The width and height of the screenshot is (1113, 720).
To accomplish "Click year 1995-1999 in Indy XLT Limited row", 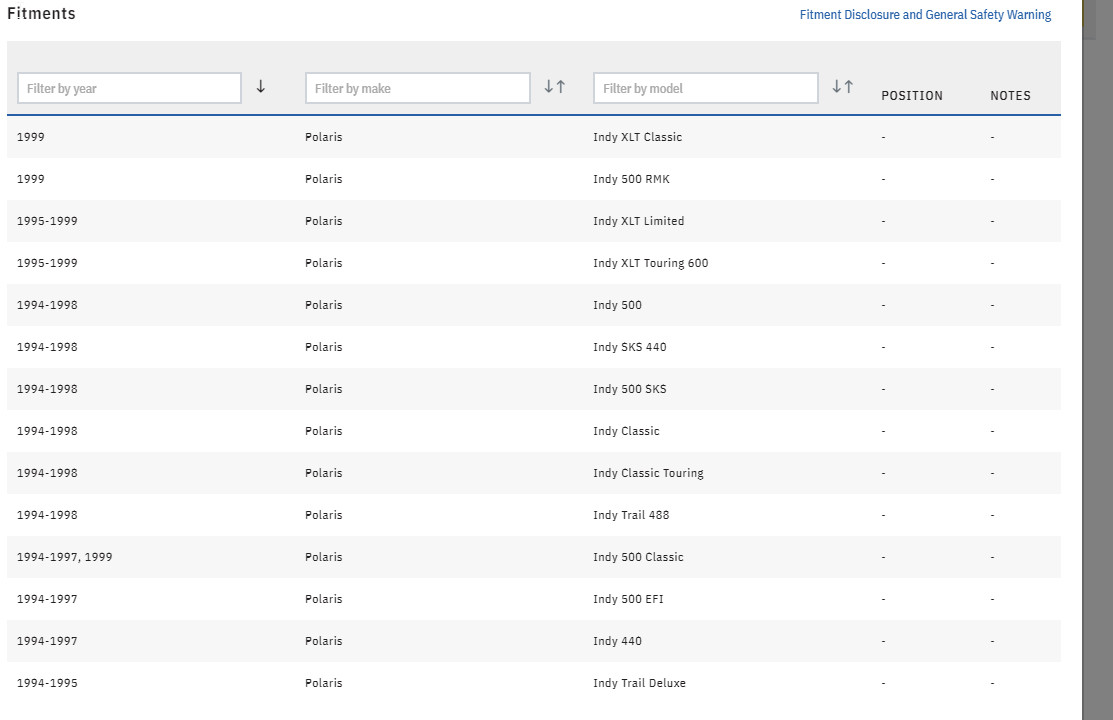I will click(47, 221).
